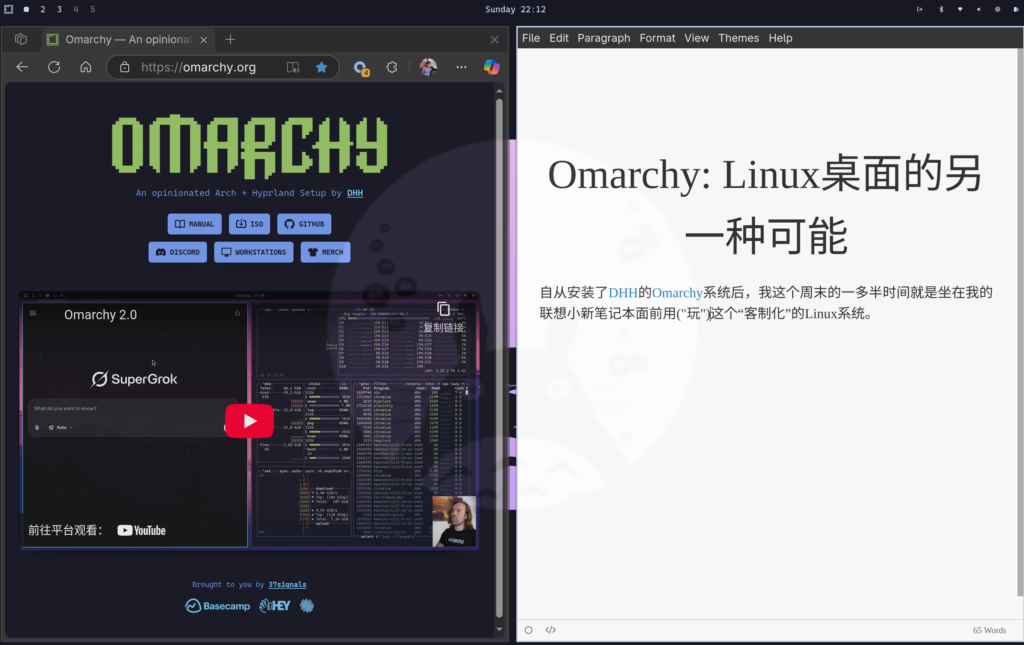
Task: Click the webpage scrollbar down arrow
Action: [x=499, y=630]
